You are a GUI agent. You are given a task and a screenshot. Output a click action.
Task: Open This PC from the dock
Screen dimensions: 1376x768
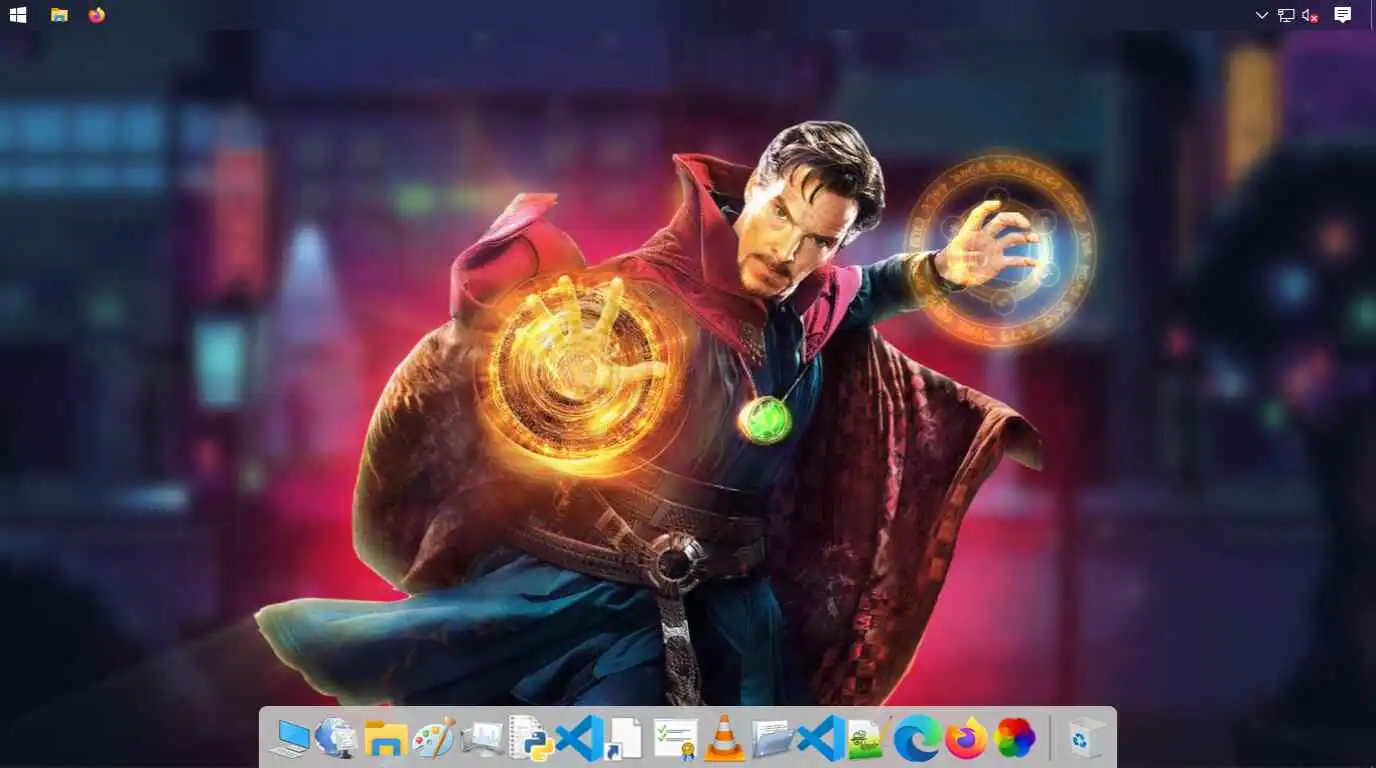(290, 739)
